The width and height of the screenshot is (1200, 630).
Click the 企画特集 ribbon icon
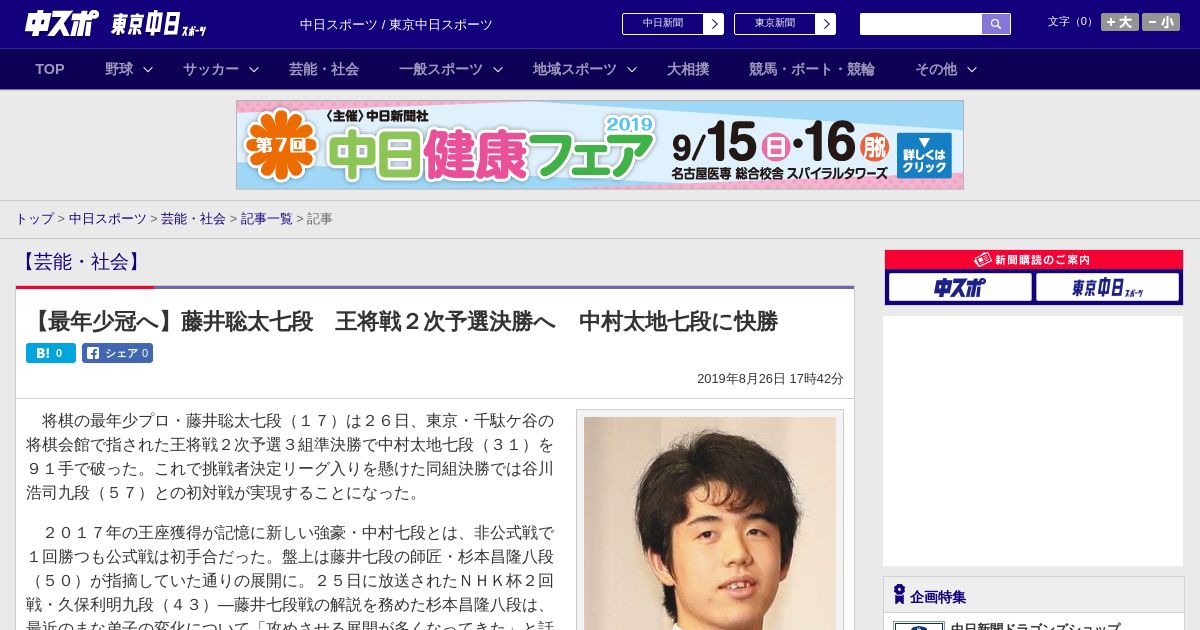click(x=899, y=595)
